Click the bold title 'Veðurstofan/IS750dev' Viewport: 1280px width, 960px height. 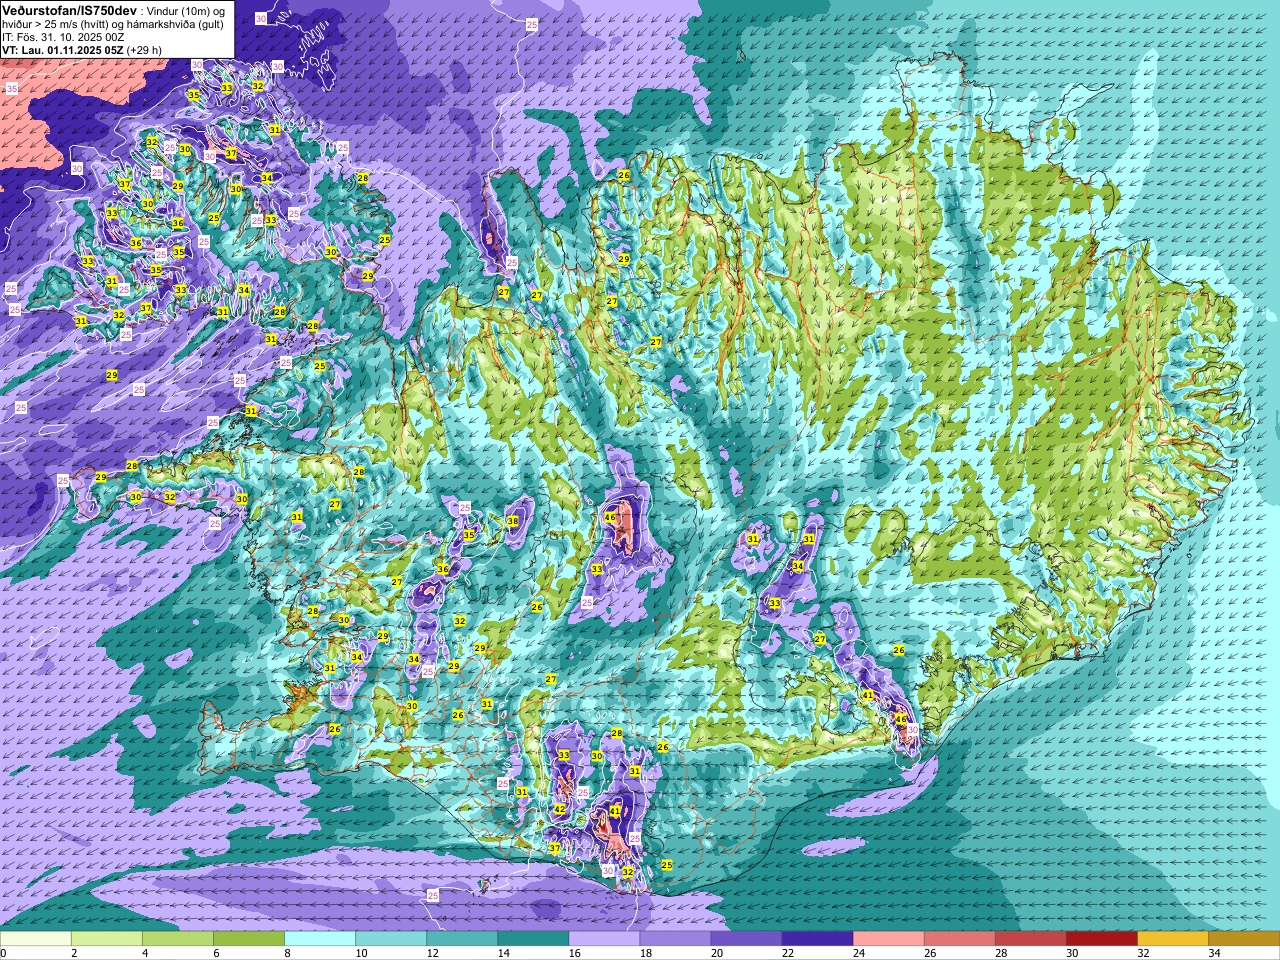pyautogui.click(x=70, y=9)
